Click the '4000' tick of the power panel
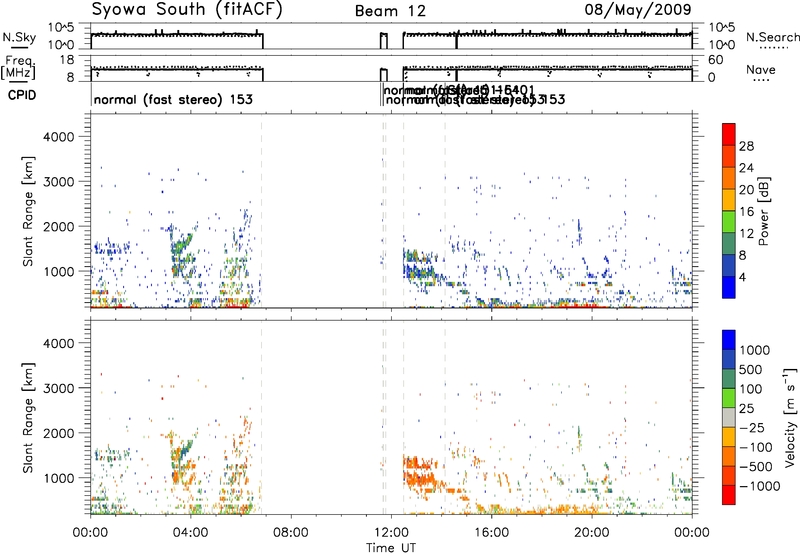Screen dimensions: 800x554 pyautogui.click(x=59, y=137)
